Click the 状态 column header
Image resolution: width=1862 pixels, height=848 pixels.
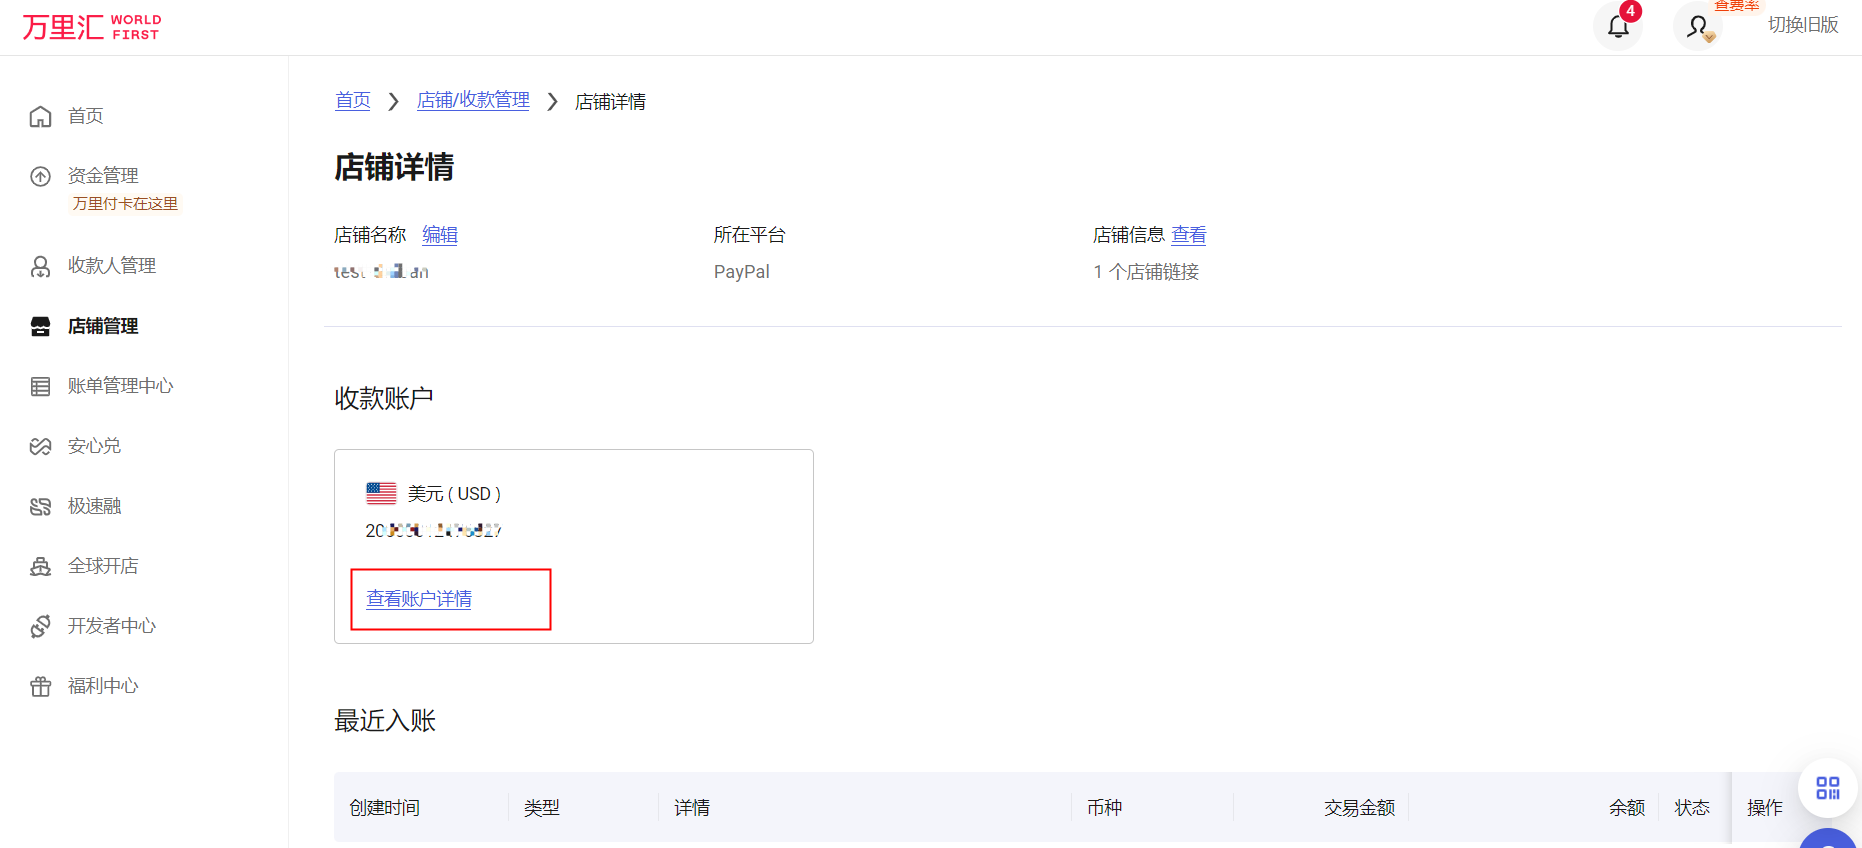1692,808
